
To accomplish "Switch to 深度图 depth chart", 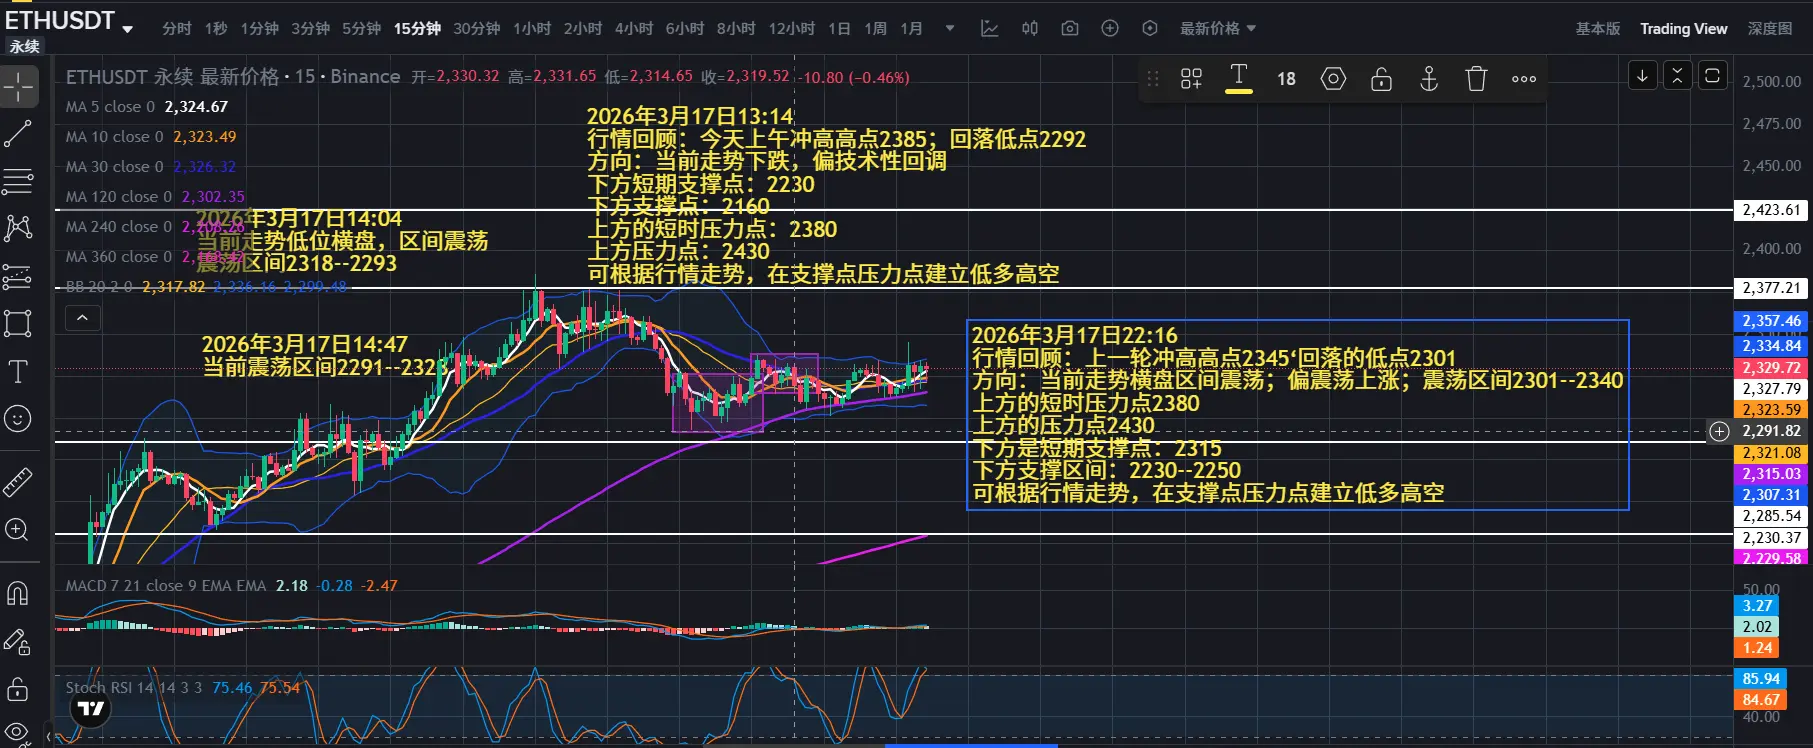I will (x=1770, y=29).
